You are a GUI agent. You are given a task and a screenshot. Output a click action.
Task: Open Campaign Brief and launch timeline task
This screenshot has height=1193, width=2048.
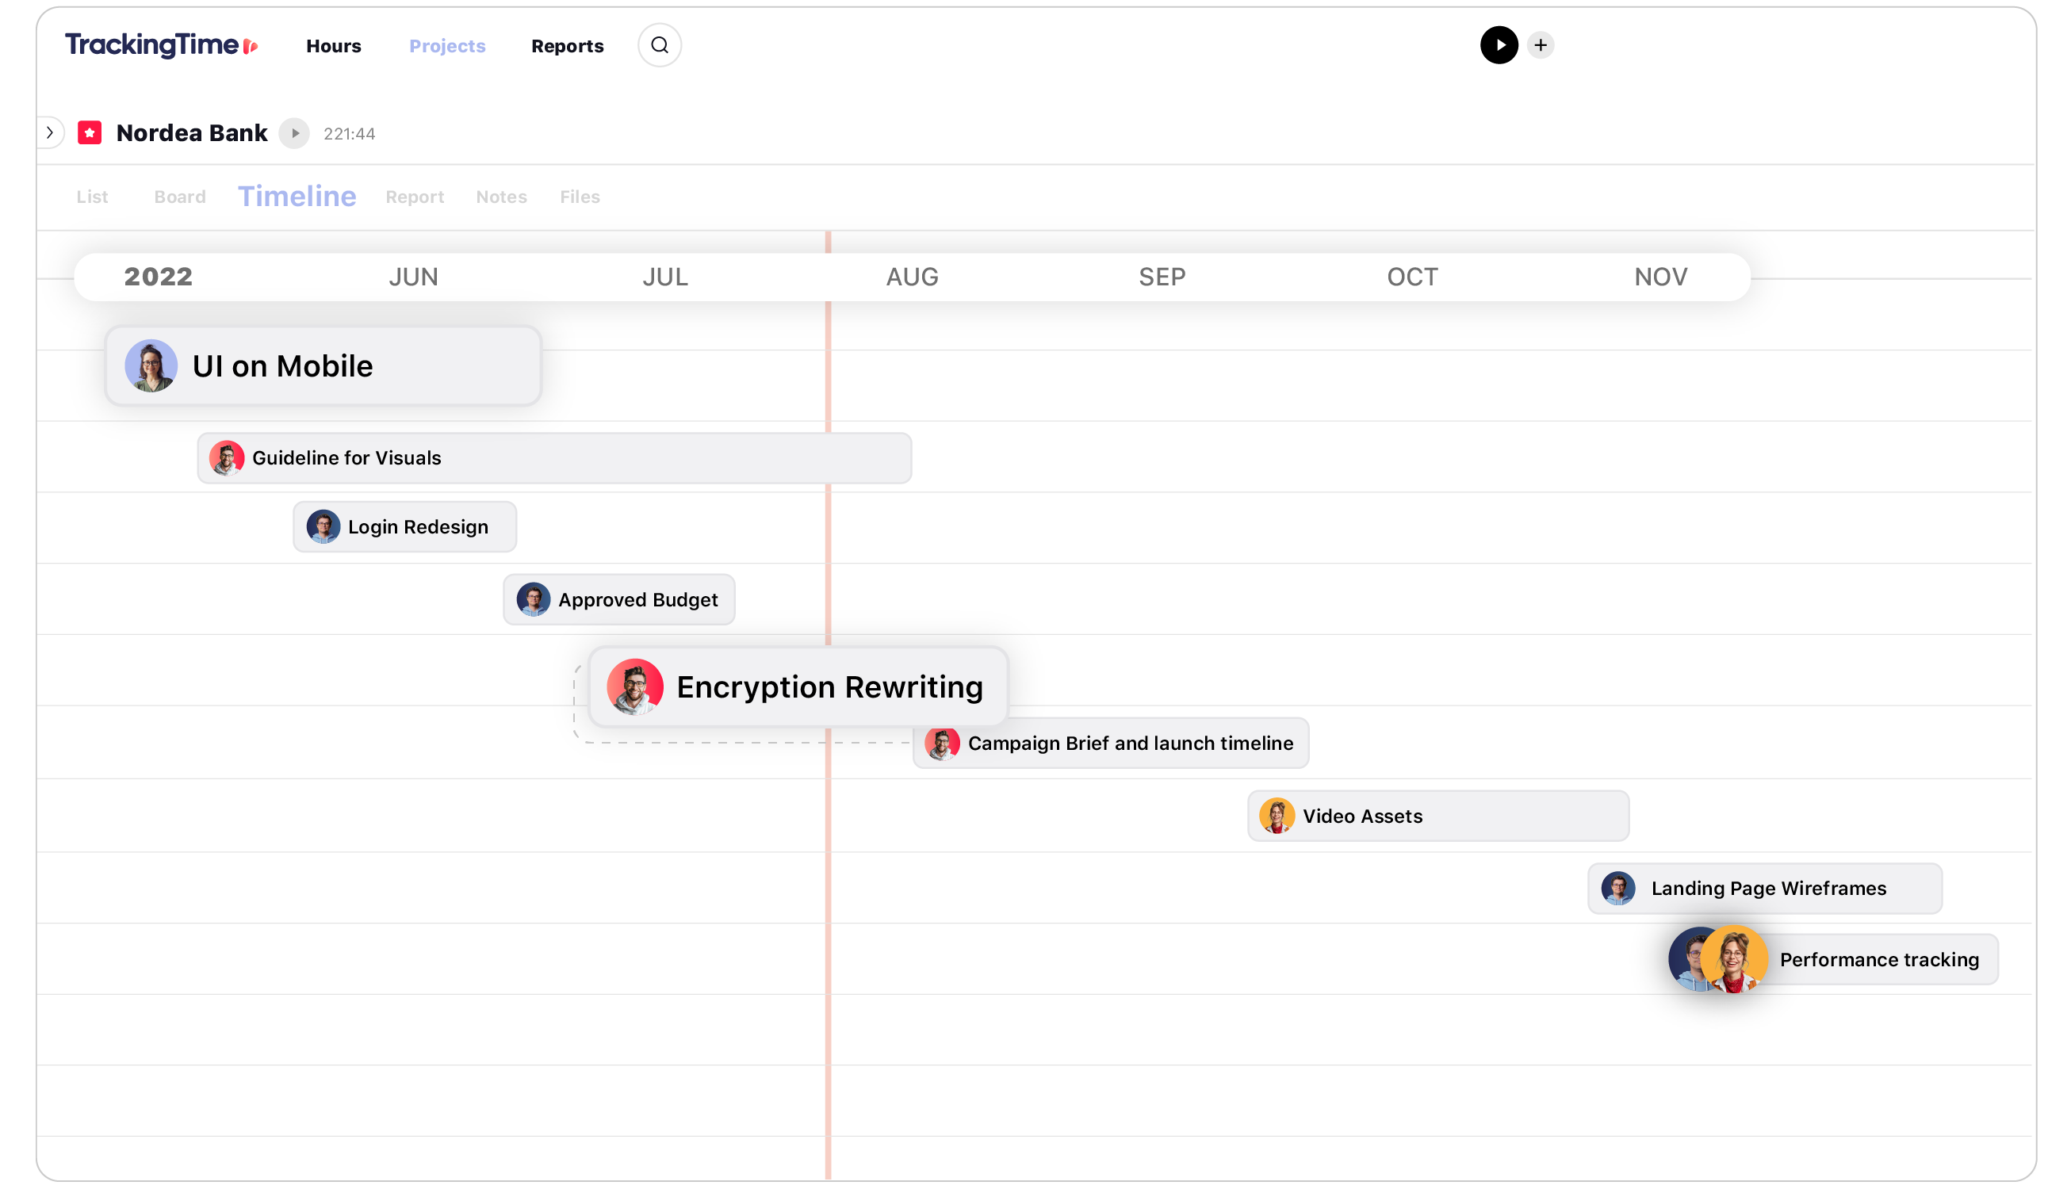click(x=1111, y=743)
